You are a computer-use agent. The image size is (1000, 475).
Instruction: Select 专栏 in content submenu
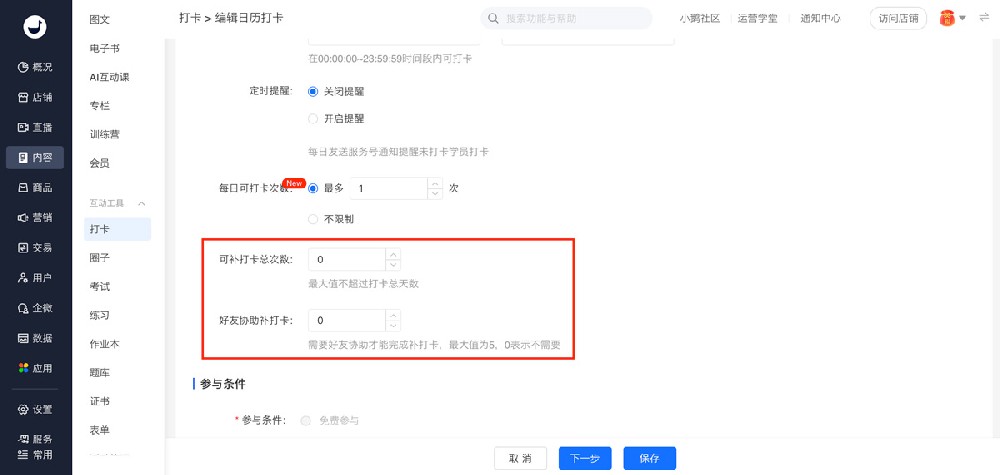tap(99, 105)
